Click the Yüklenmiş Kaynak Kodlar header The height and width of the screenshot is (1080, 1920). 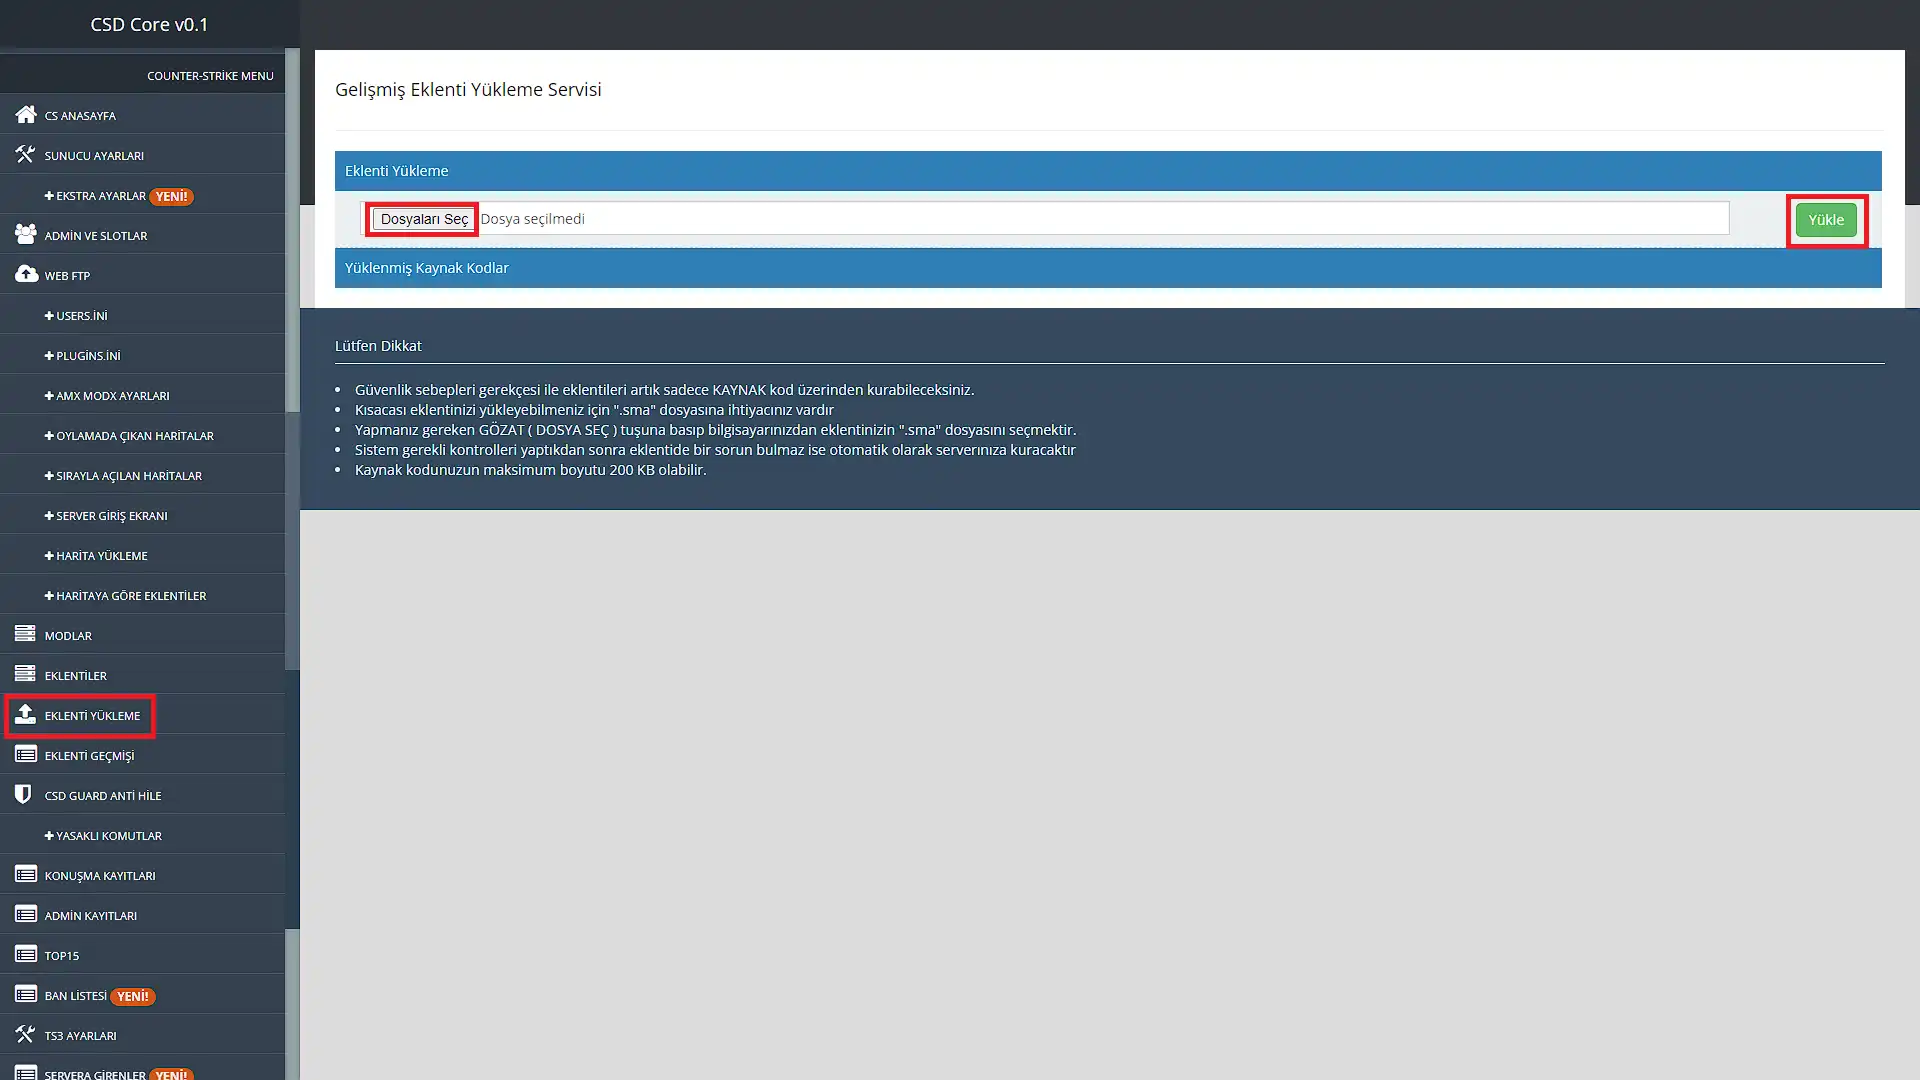point(1108,268)
